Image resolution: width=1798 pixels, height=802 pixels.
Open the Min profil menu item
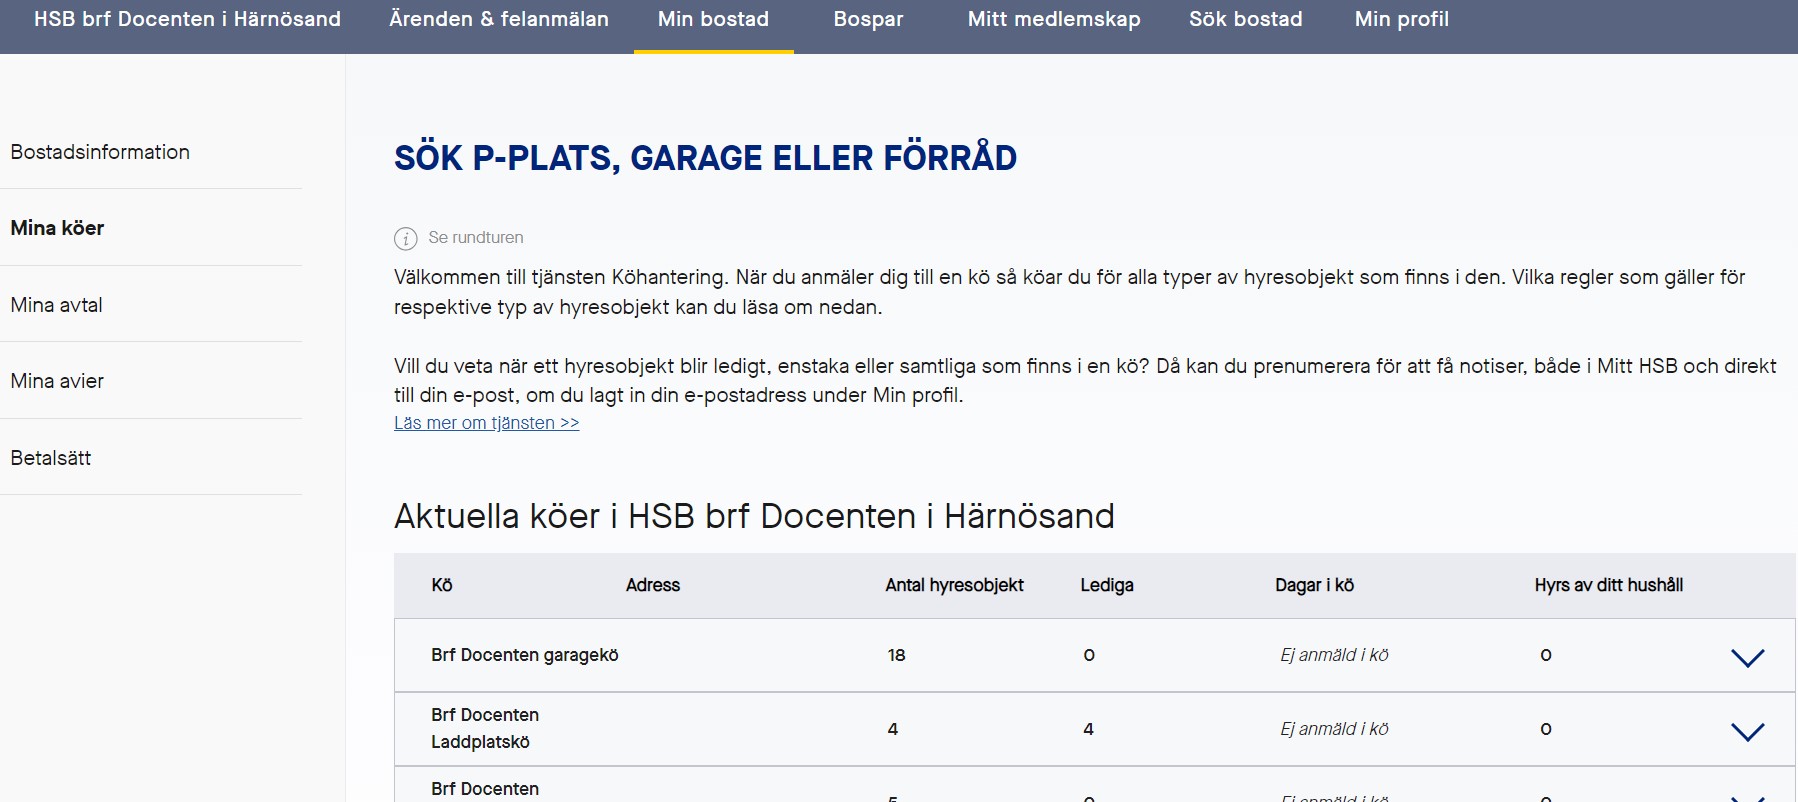1401,20
